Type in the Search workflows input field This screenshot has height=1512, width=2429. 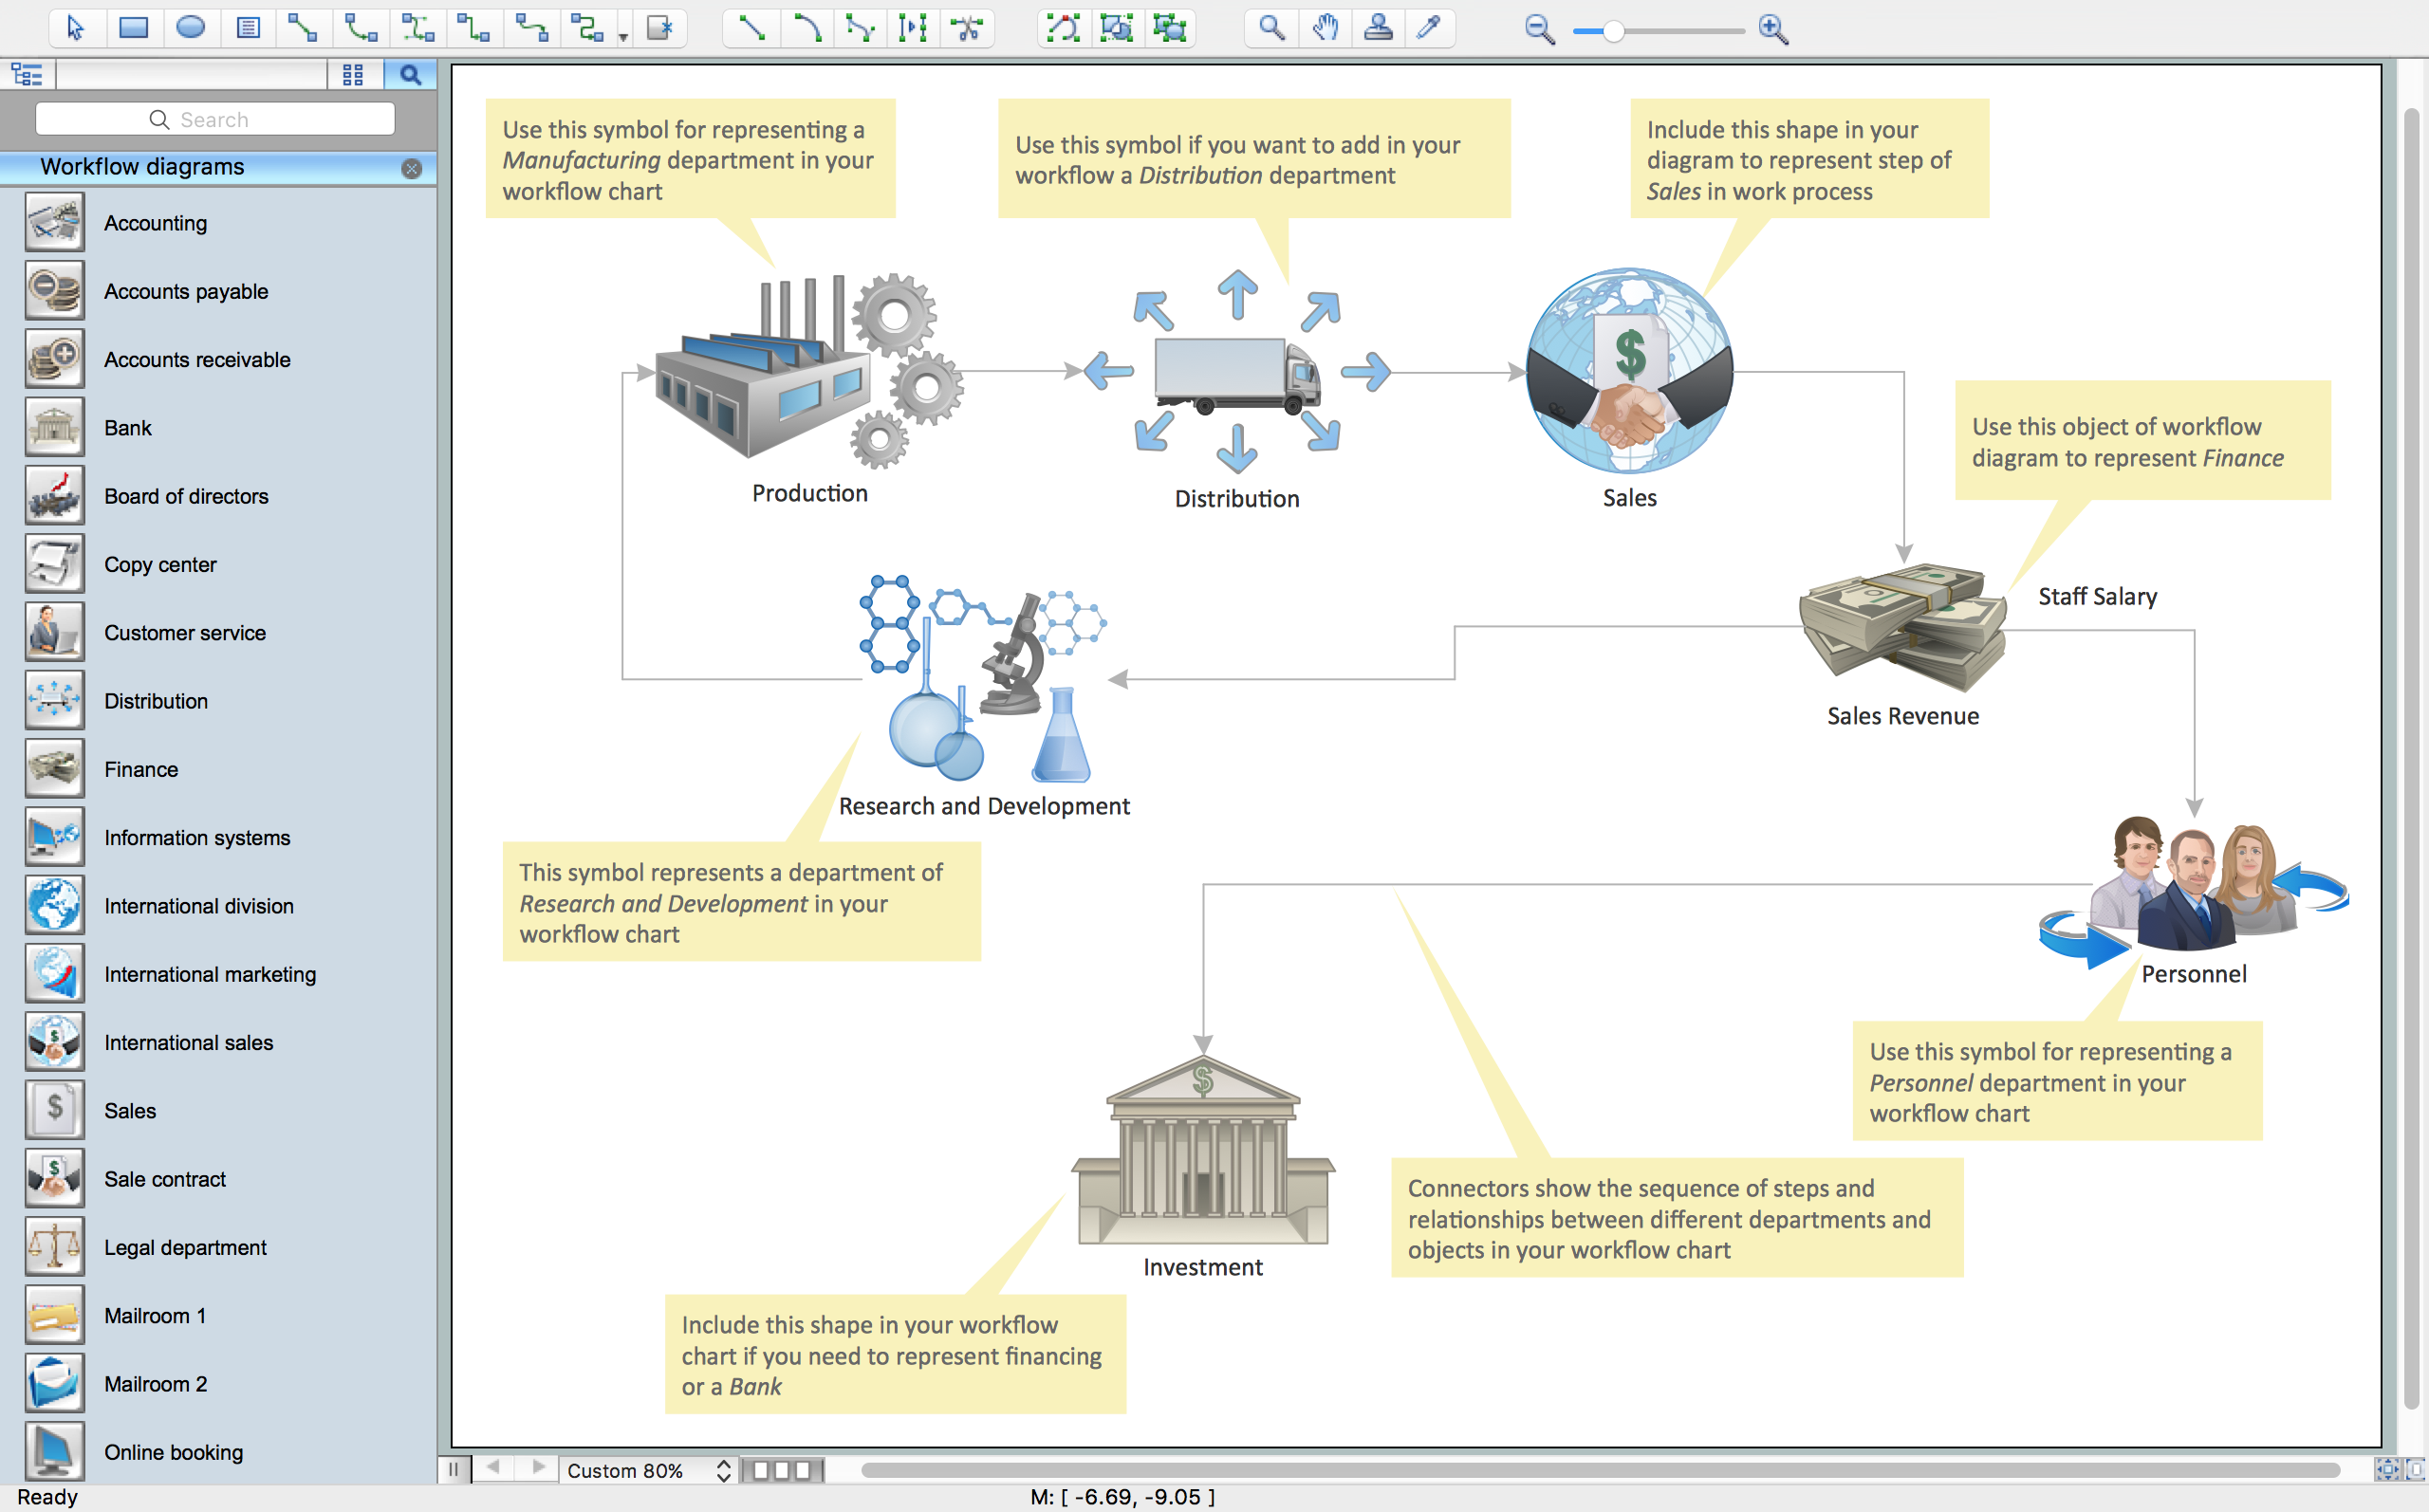click(x=216, y=119)
